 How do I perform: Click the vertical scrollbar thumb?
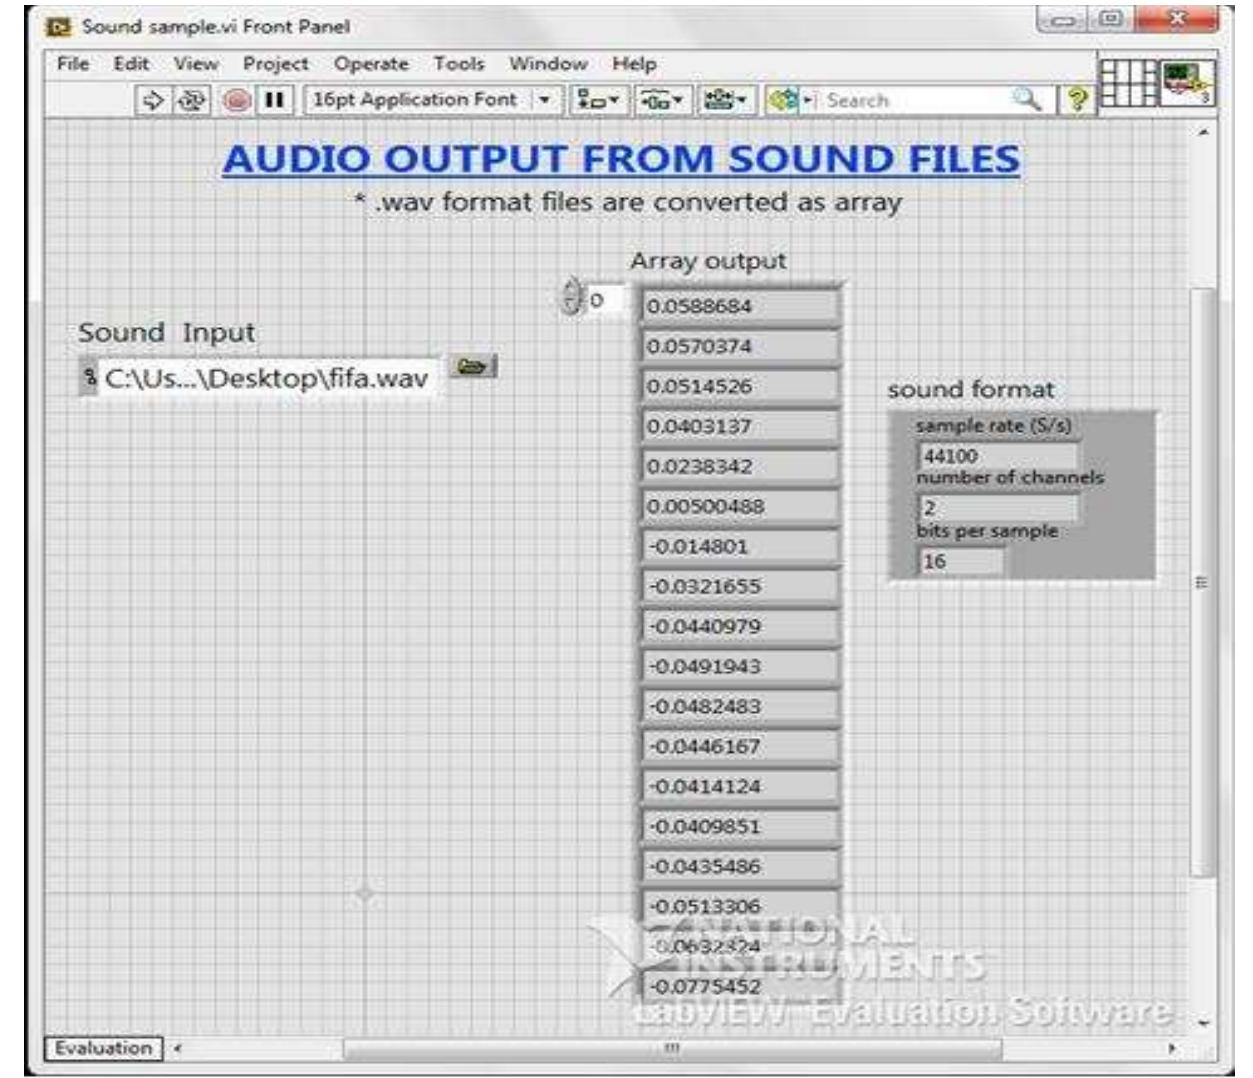point(1203,582)
